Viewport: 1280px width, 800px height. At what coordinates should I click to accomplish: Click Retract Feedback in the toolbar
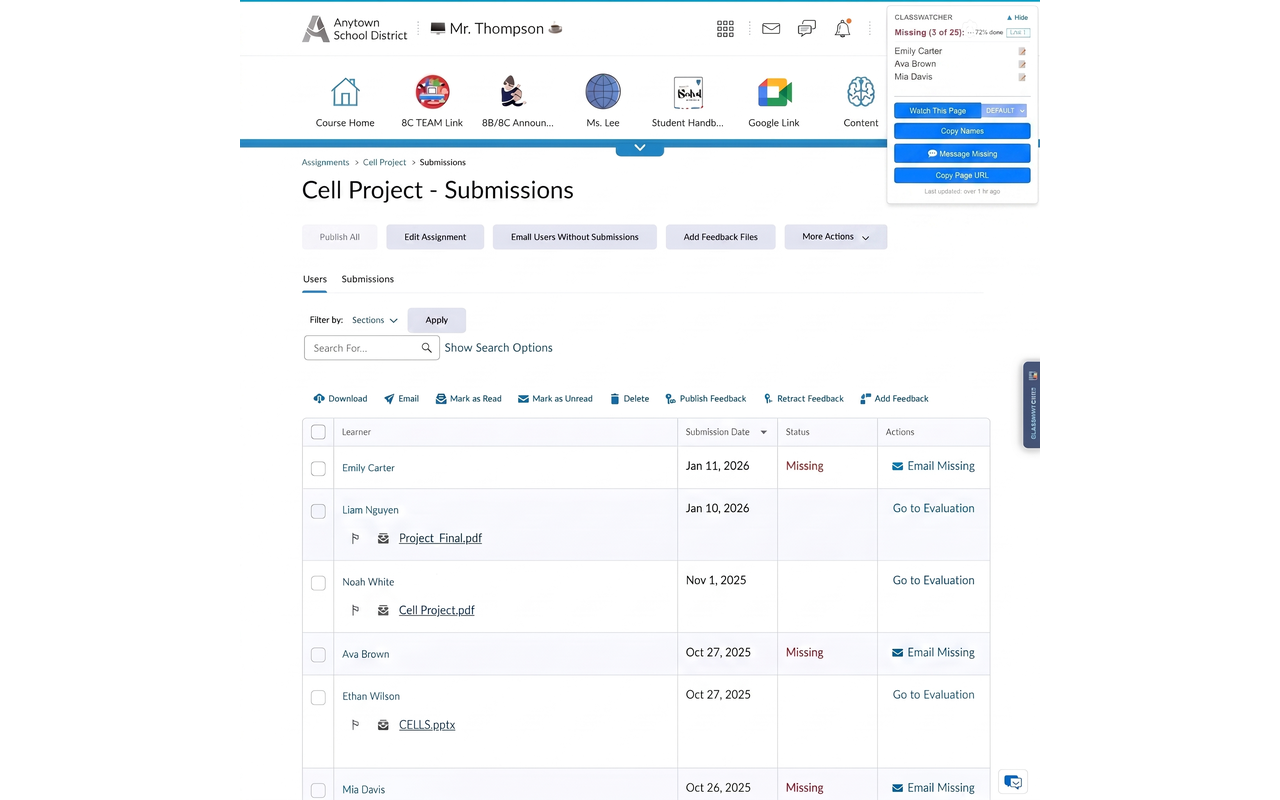803,398
